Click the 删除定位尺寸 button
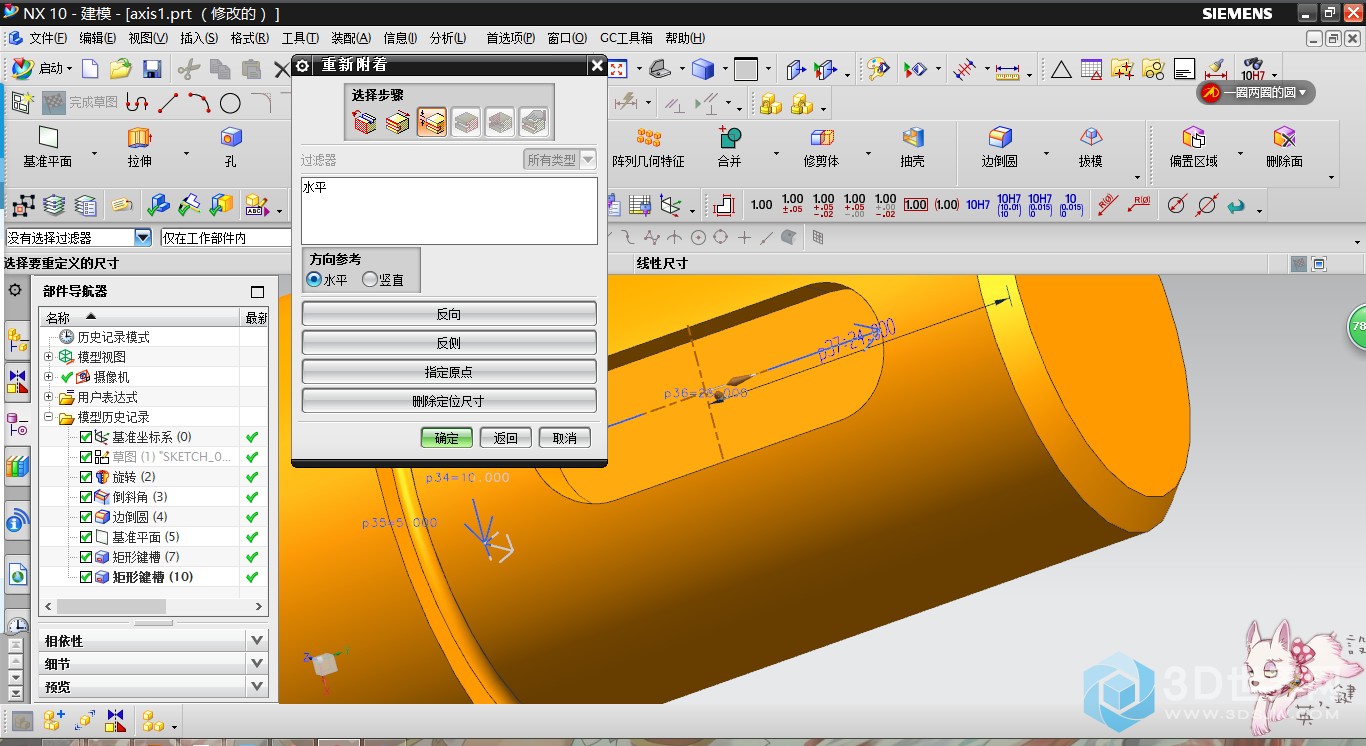 click(x=449, y=401)
